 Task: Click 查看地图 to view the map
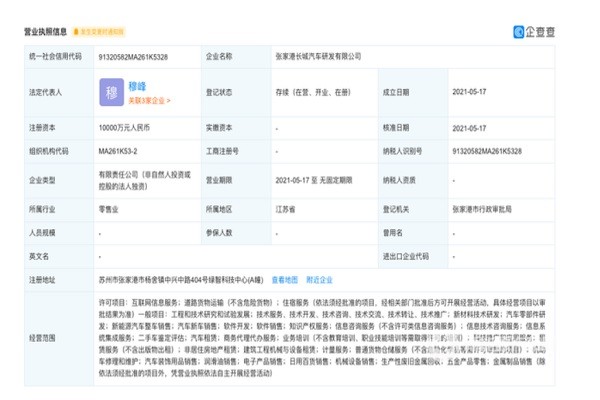point(285,280)
